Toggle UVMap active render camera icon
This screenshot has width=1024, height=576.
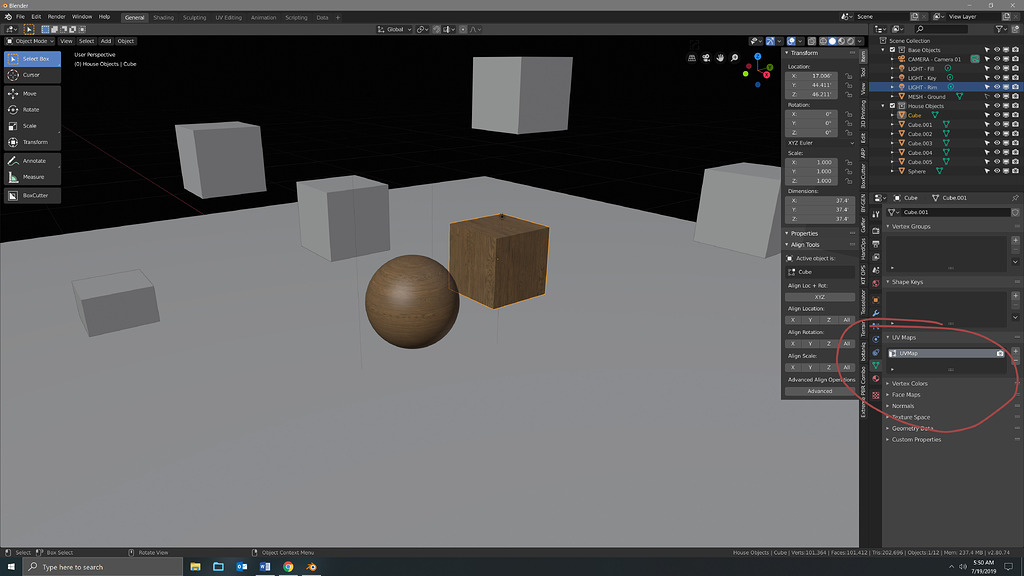point(1000,353)
